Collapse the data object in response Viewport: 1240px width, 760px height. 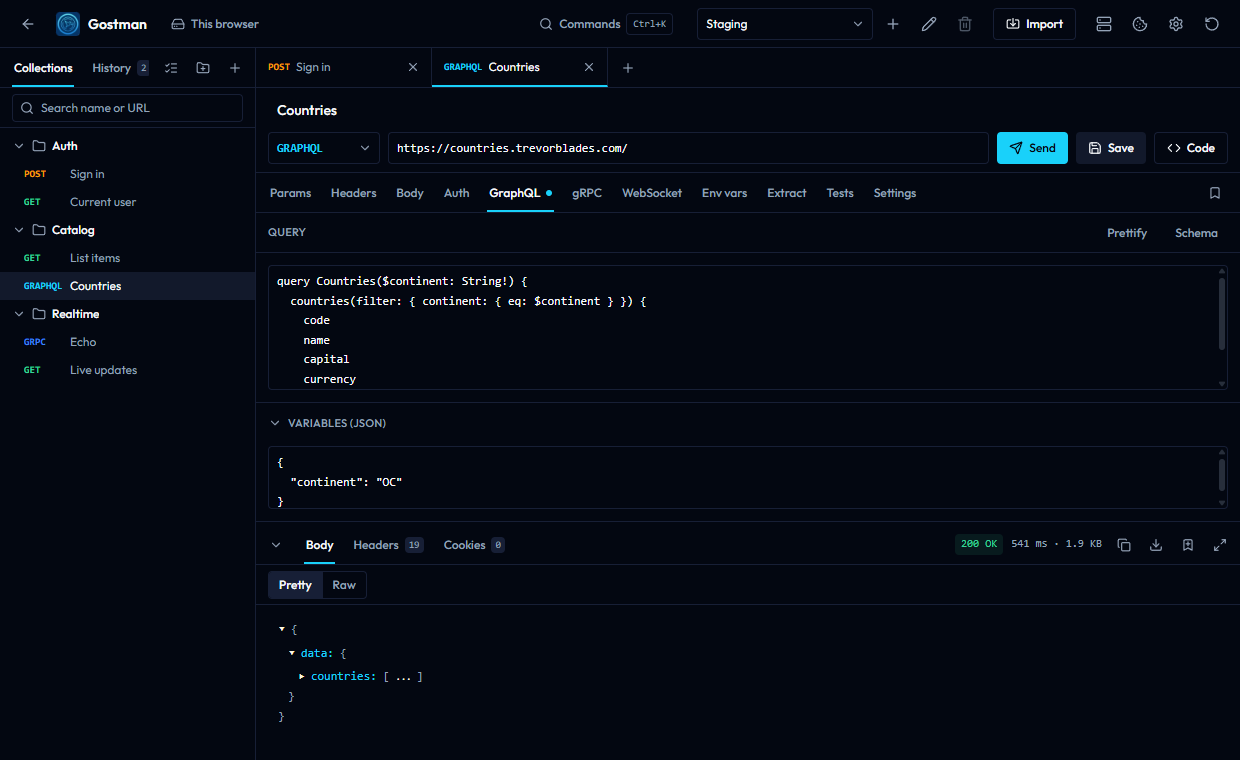[292, 653]
